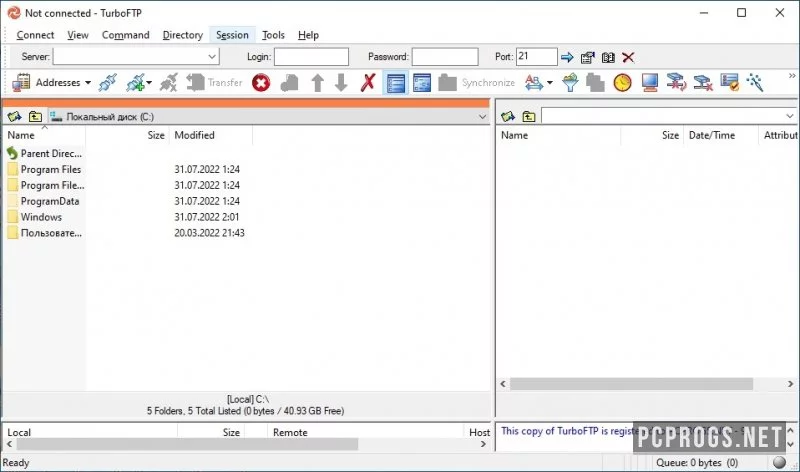Image resolution: width=800 pixels, height=472 pixels.
Task: Select Parent Directory entry
Action: [x=44, y=153]
